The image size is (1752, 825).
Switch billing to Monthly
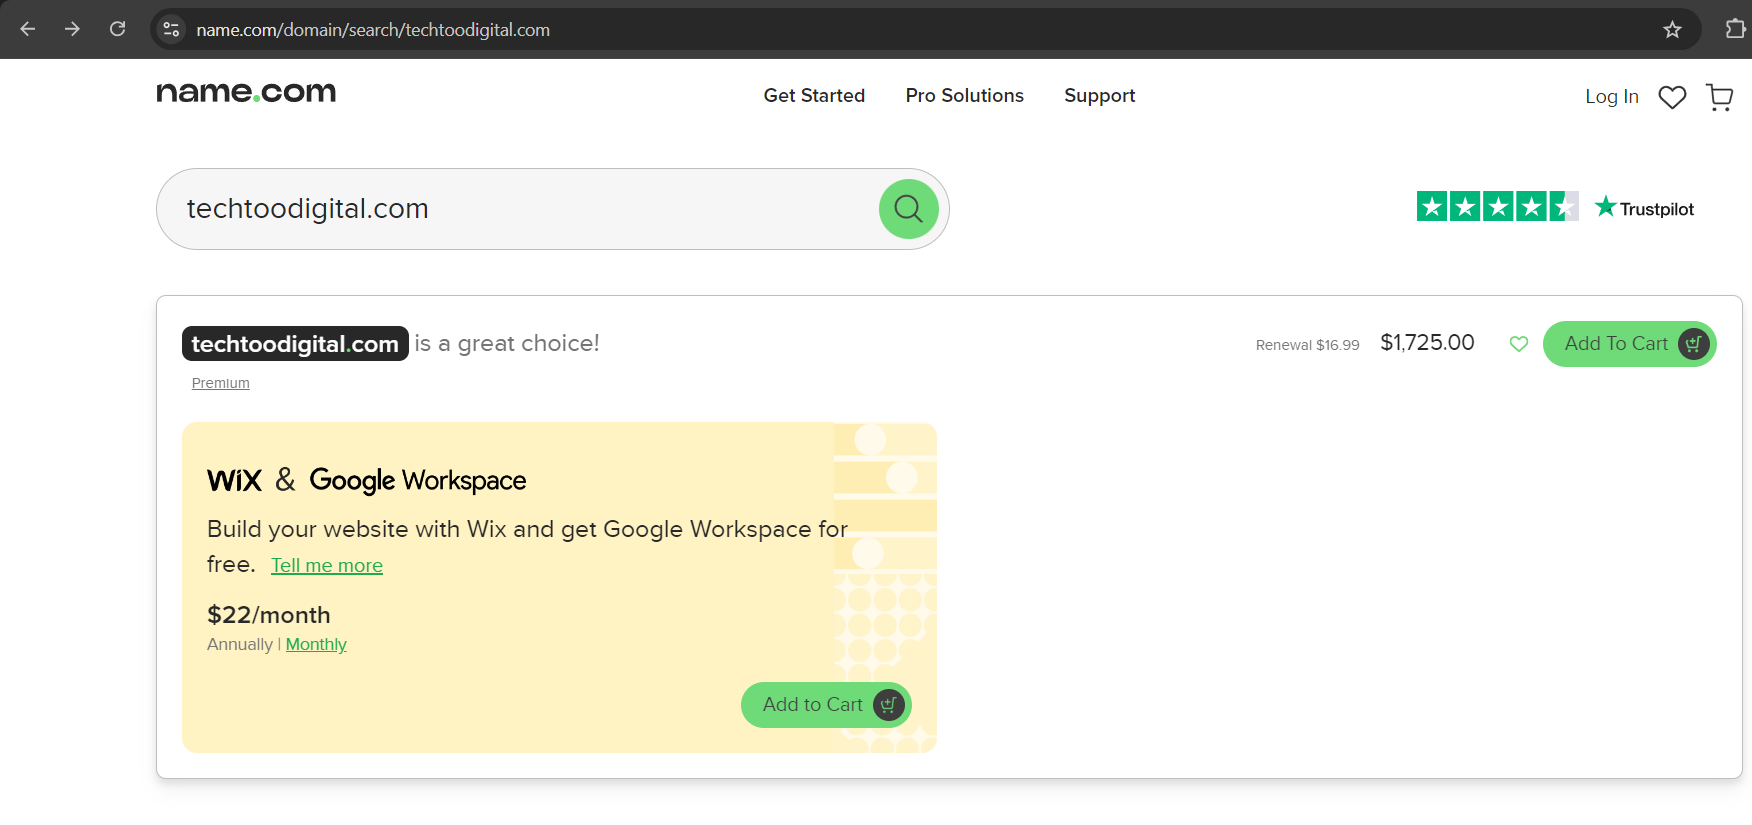(316, 645)
